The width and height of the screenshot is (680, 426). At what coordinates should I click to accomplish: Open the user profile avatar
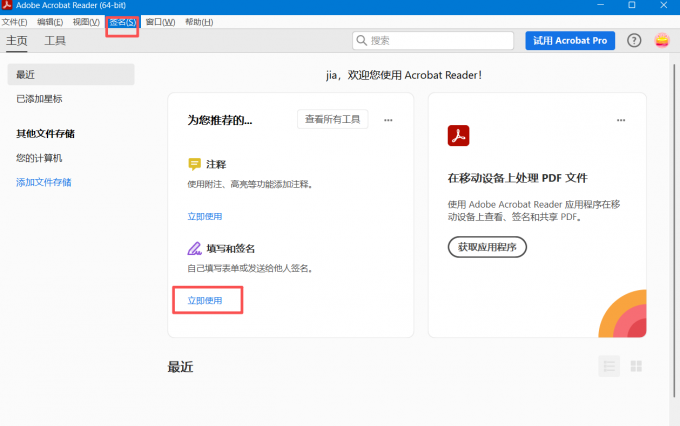click(x=662, y=41)
